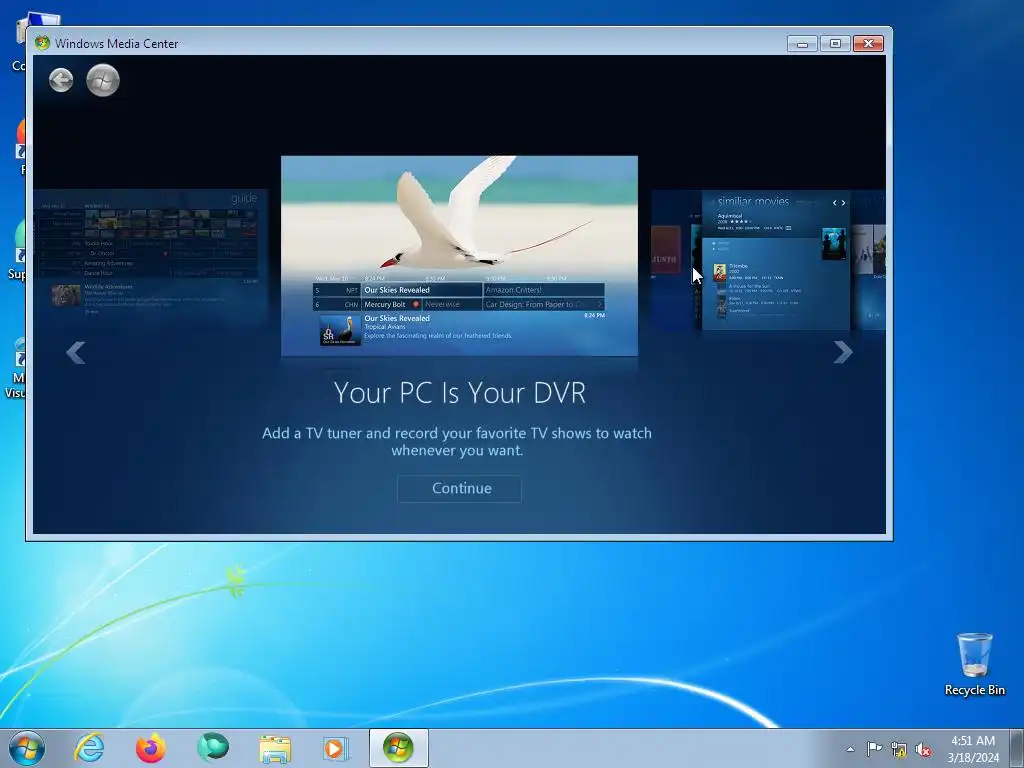The image size is (1024, 768).
Task: Click the 'Your PC Is Your DVR' heading
Action: pyautogui.click(x=460, y=392)
